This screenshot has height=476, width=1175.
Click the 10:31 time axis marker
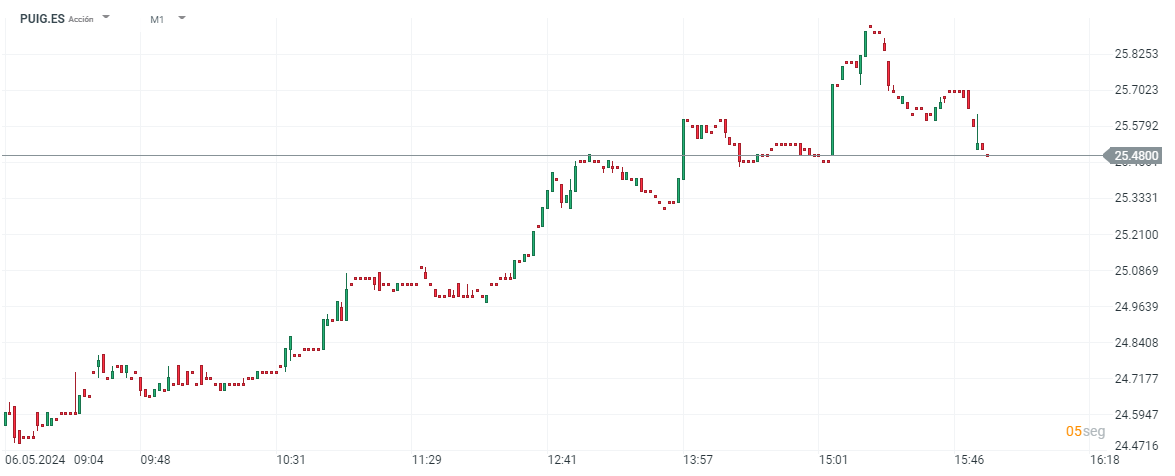pyautogui.click(x=290, y=460)
